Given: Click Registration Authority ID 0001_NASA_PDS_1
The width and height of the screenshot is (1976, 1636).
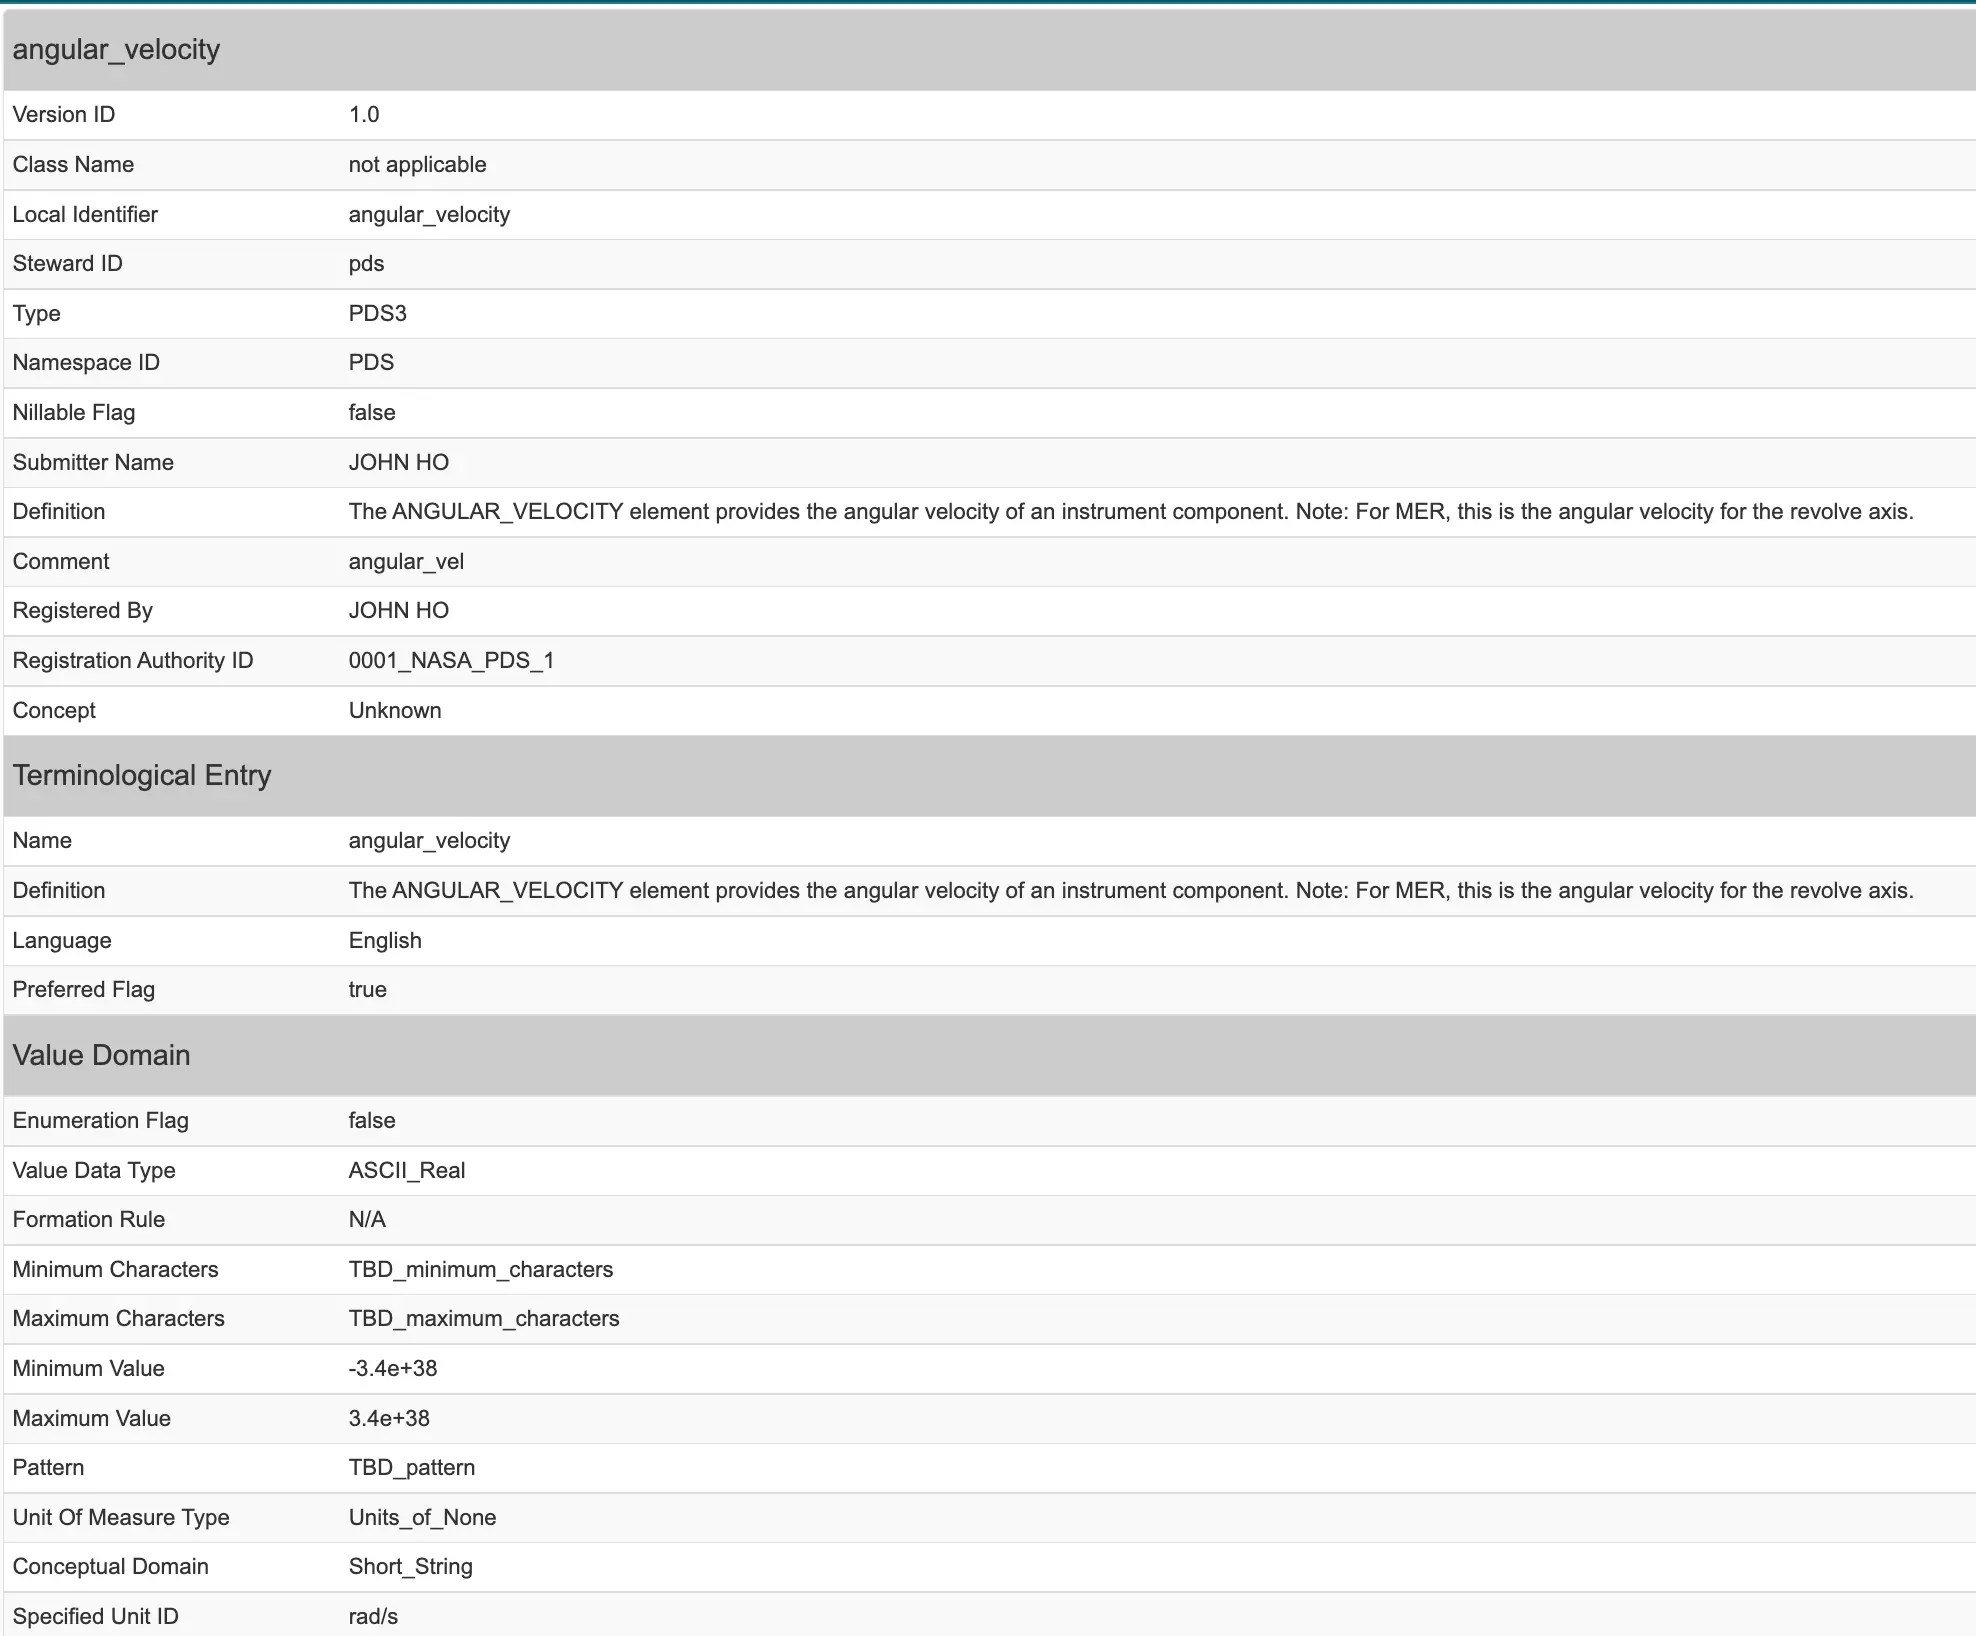Looking at the screenshot, I should coord(451,661).
